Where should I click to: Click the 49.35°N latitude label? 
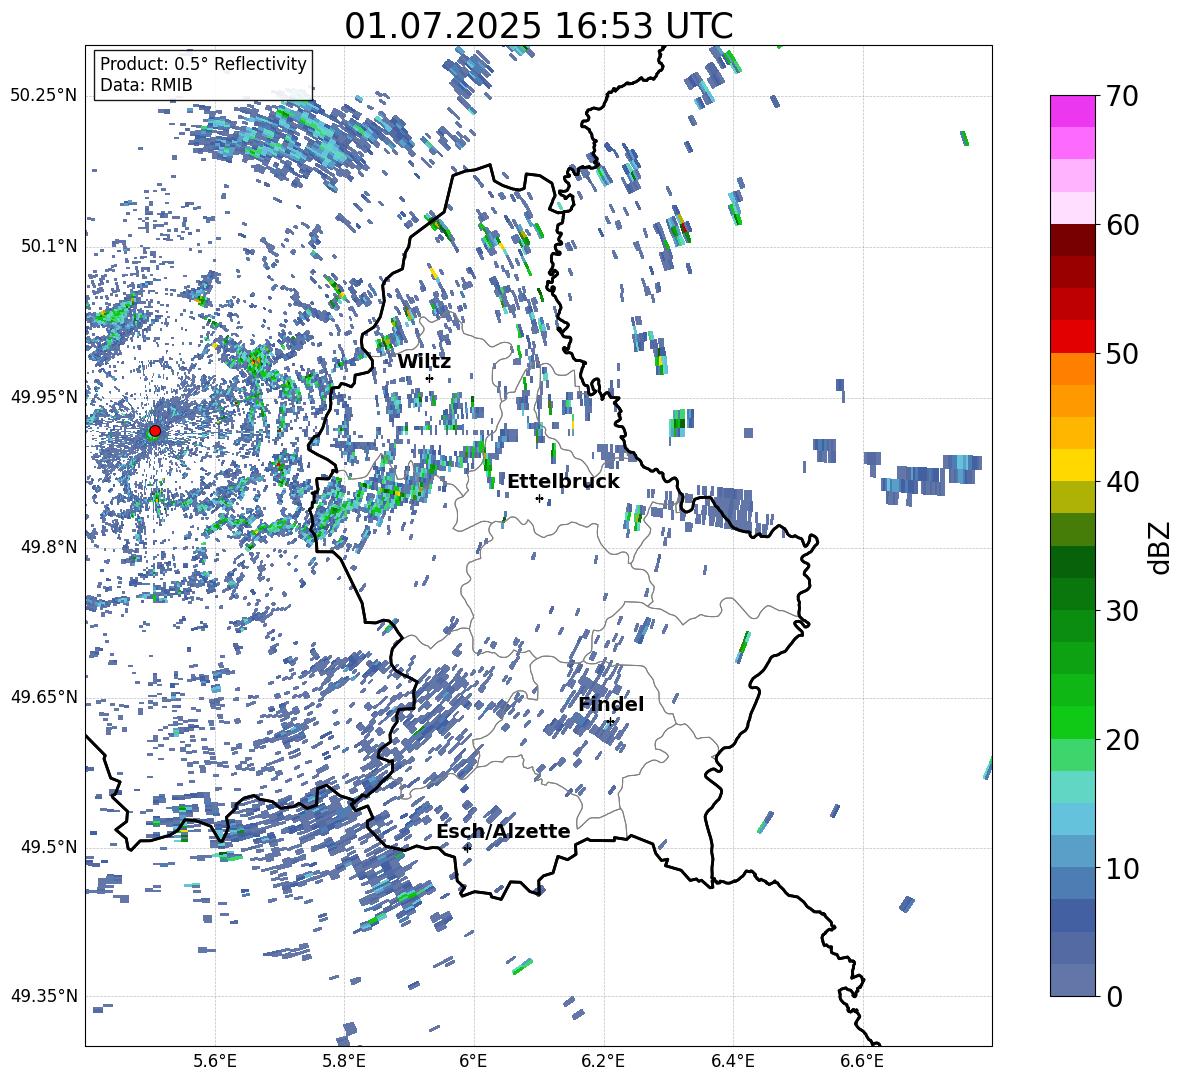[x=44, y=996]
